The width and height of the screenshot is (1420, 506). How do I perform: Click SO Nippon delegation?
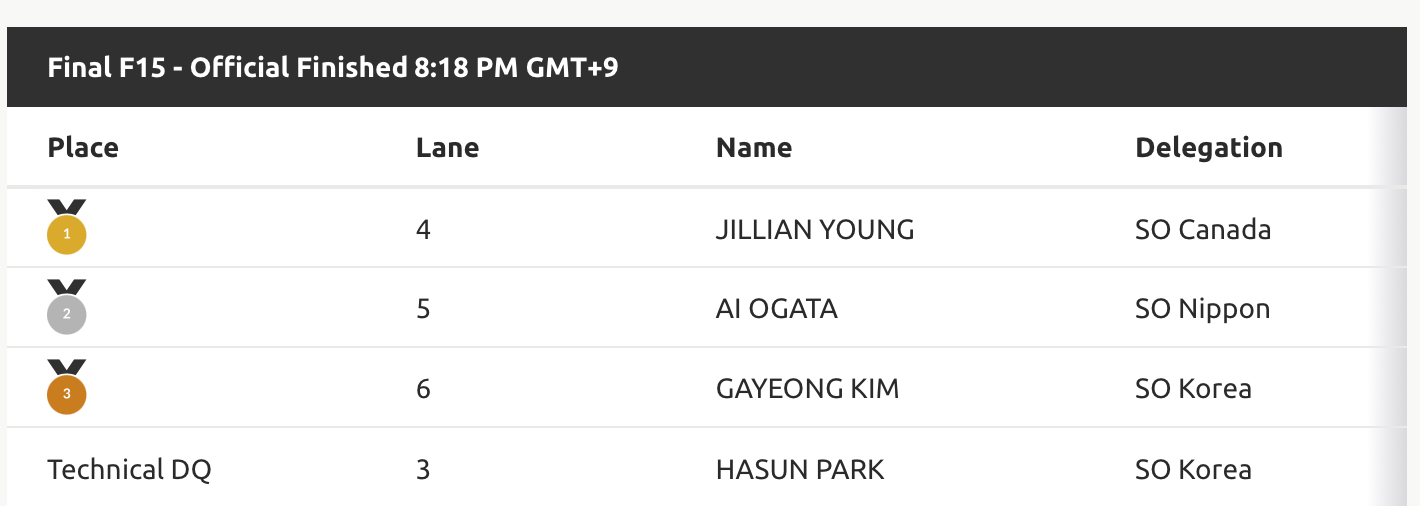coord(1203,310)
